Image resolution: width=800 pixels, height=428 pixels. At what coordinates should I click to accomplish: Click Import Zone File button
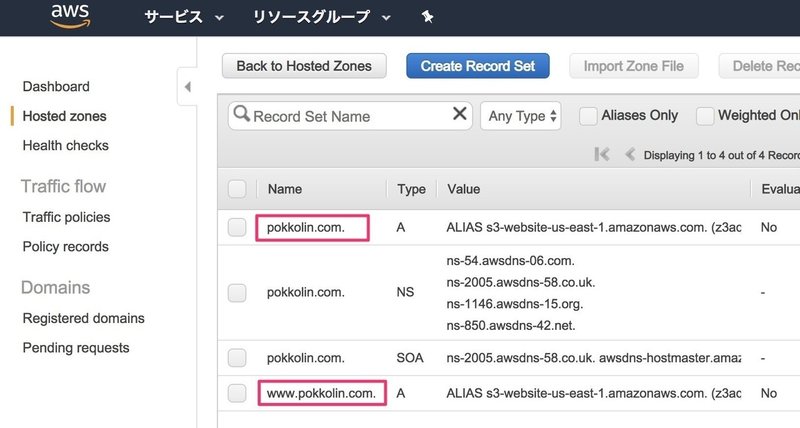[634, 66]
